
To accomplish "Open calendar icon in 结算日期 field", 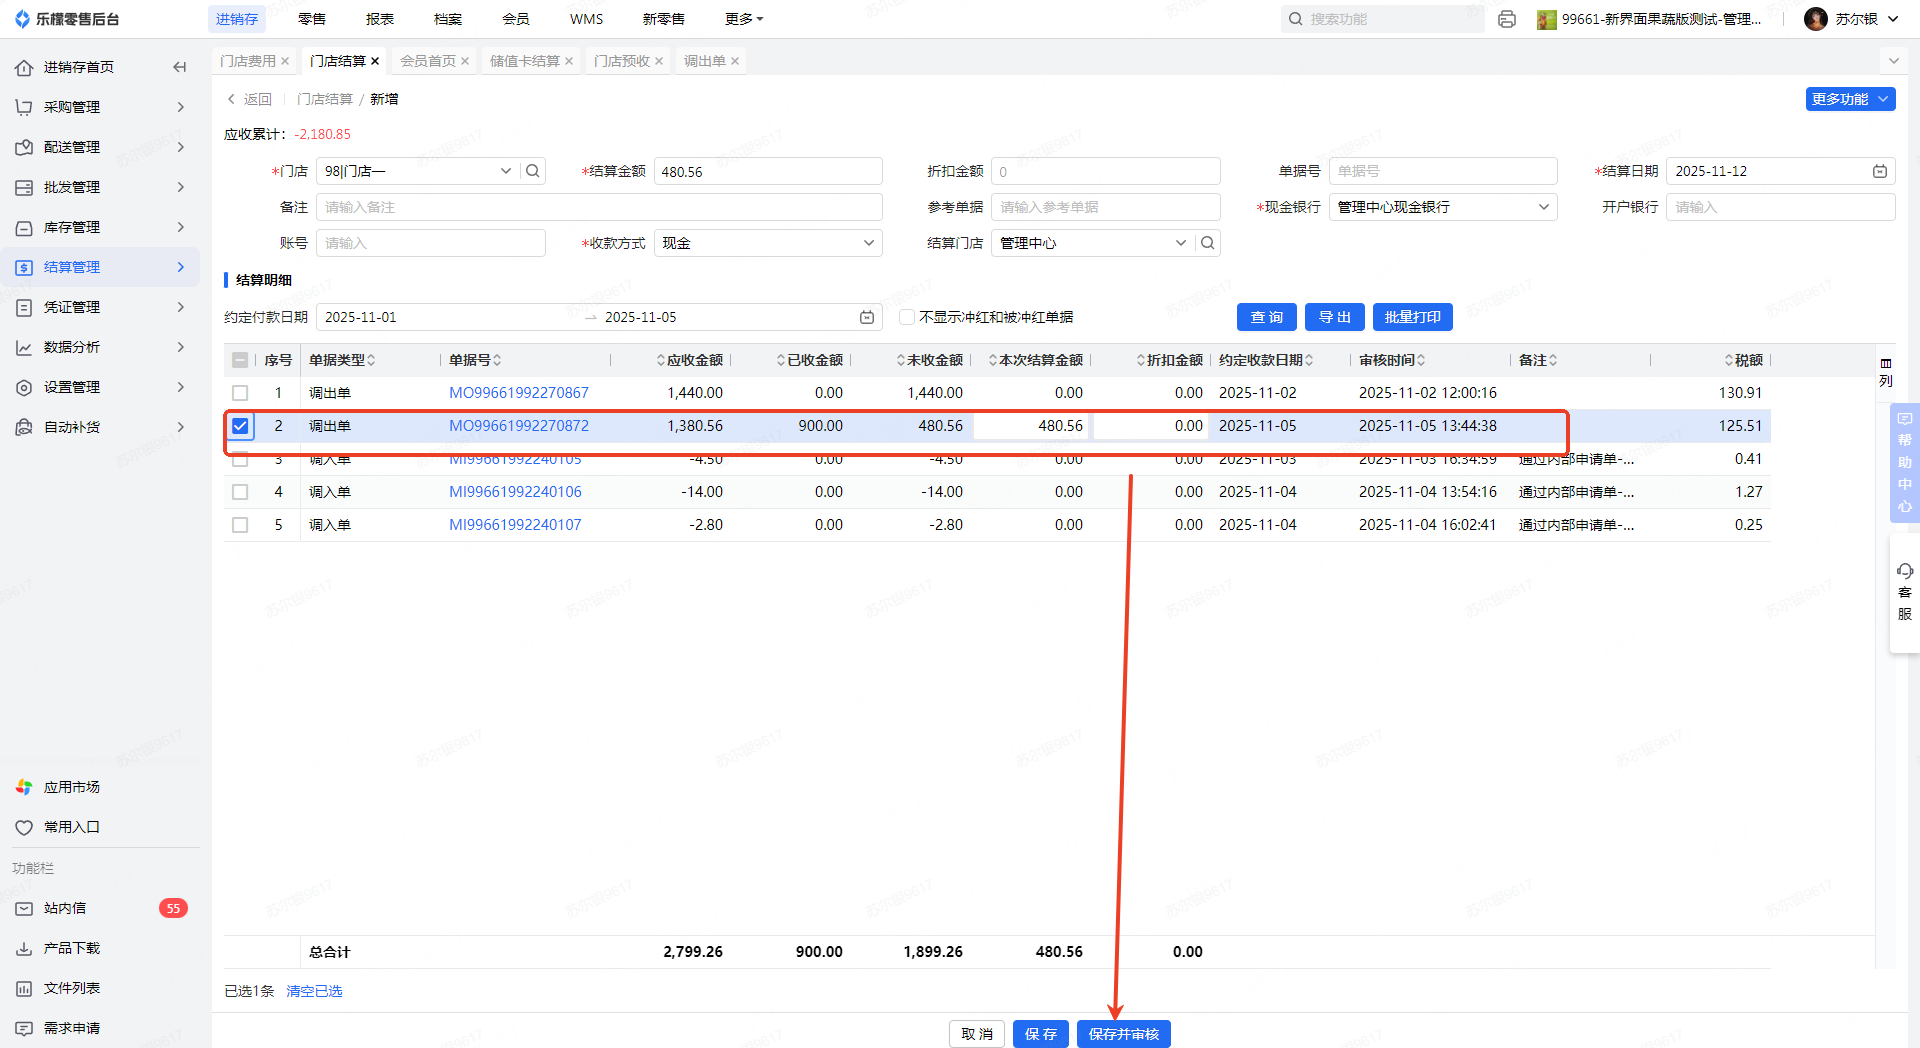I will [x=1879, y=171].
